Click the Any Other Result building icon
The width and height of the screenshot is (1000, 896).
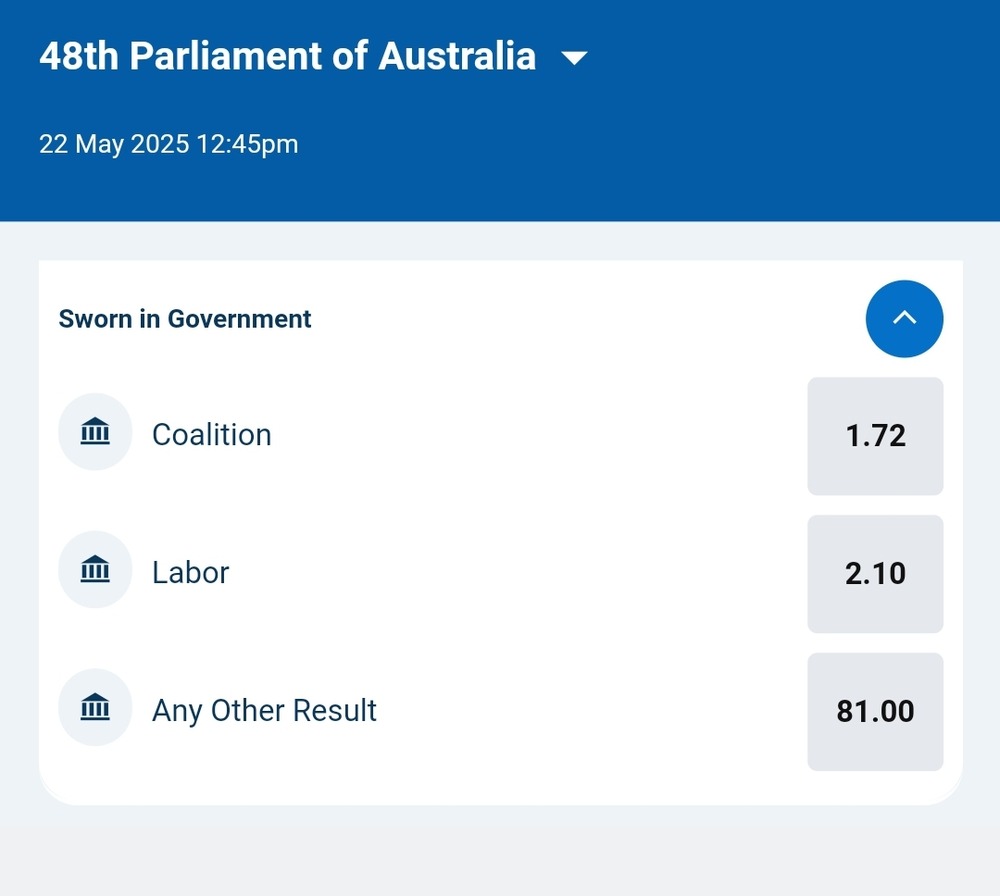[95, 708]
